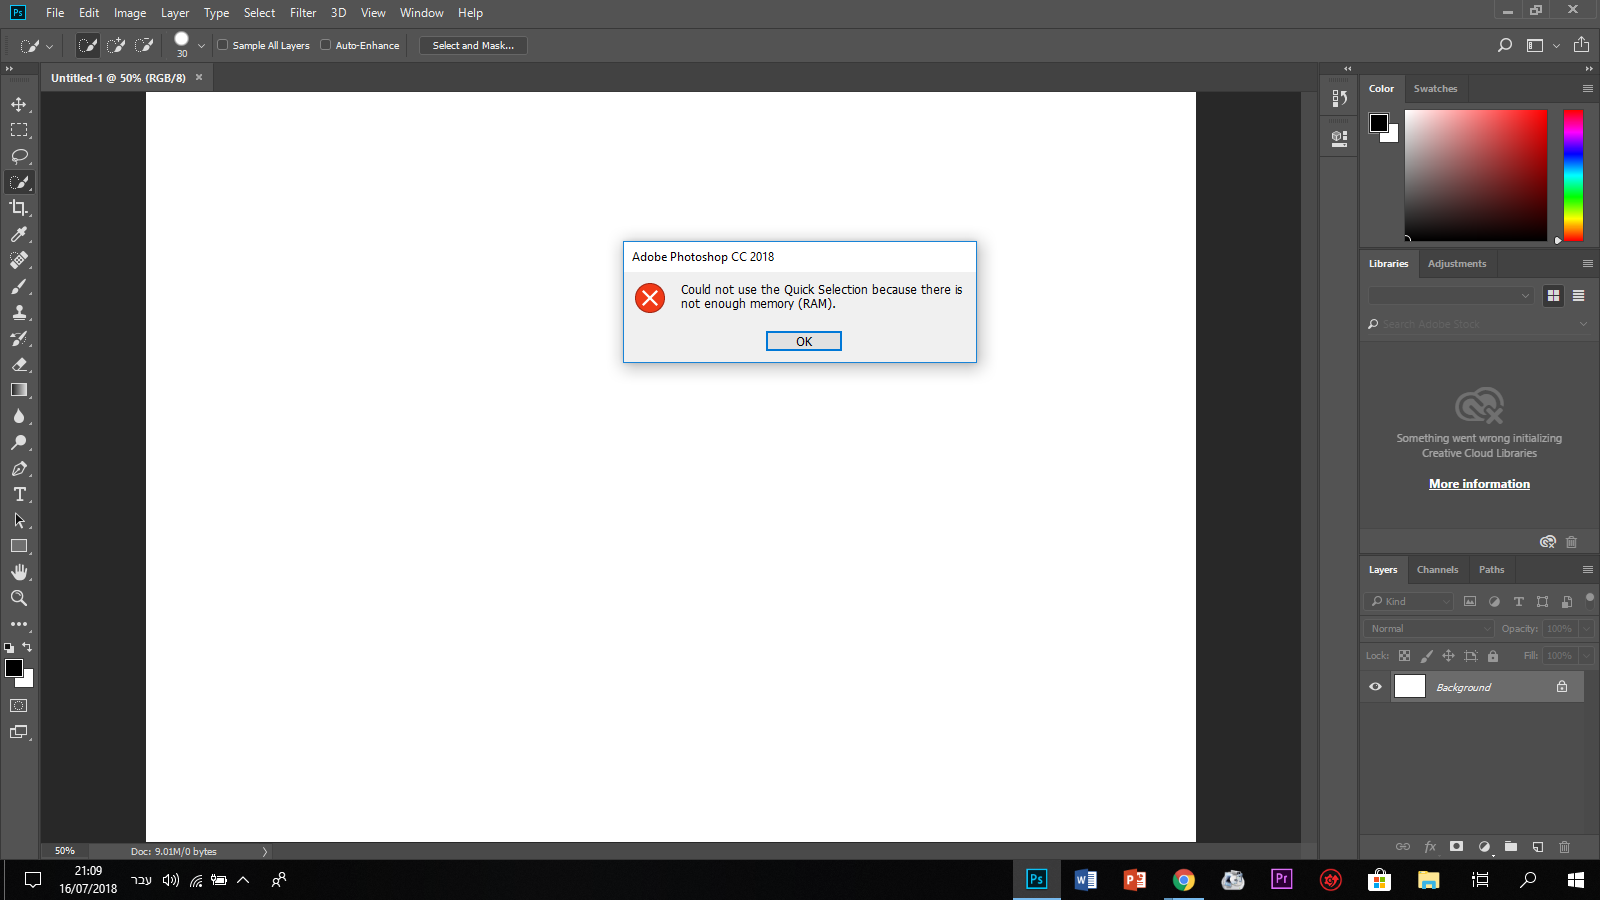Select the Crop tool
The height and width of the screenshot is (900, 1600).
[19, 208]
